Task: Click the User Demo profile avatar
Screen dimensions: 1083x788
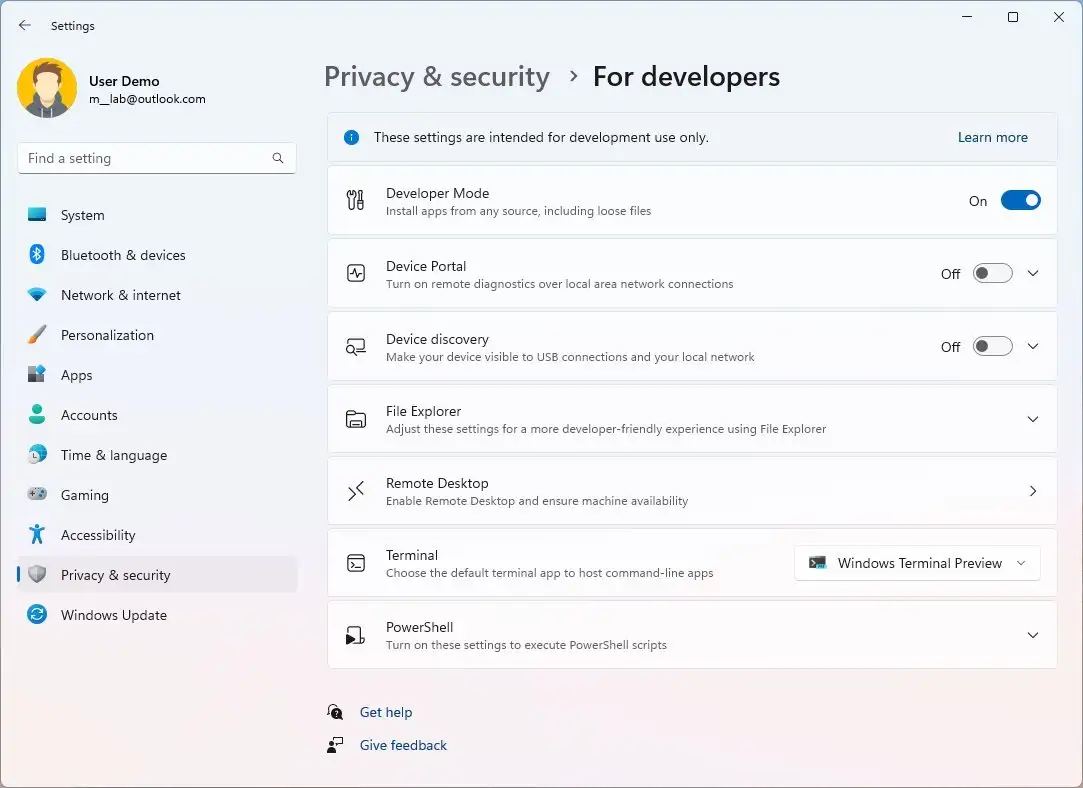Action: pyautogui.click(x=47, y=88)
